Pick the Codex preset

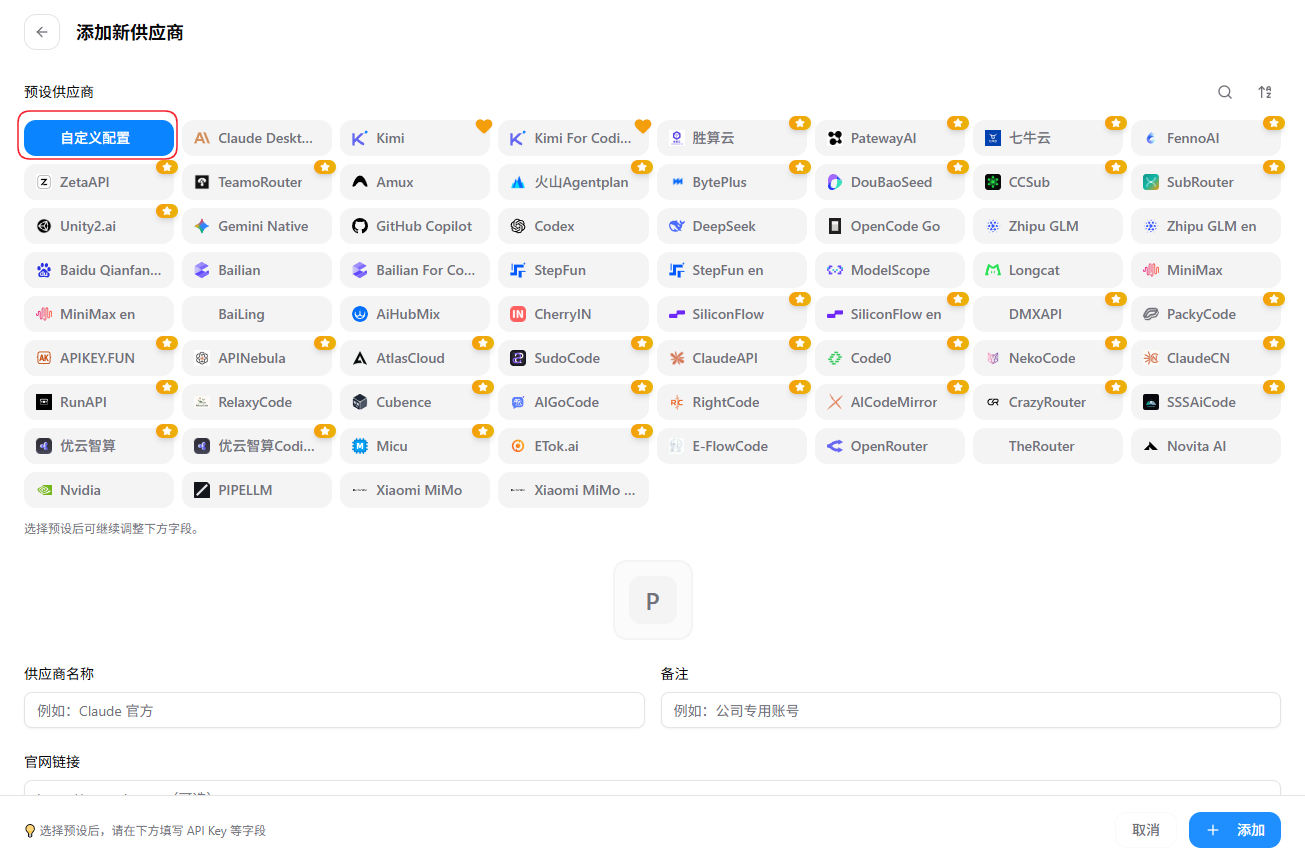click(573, 226)
